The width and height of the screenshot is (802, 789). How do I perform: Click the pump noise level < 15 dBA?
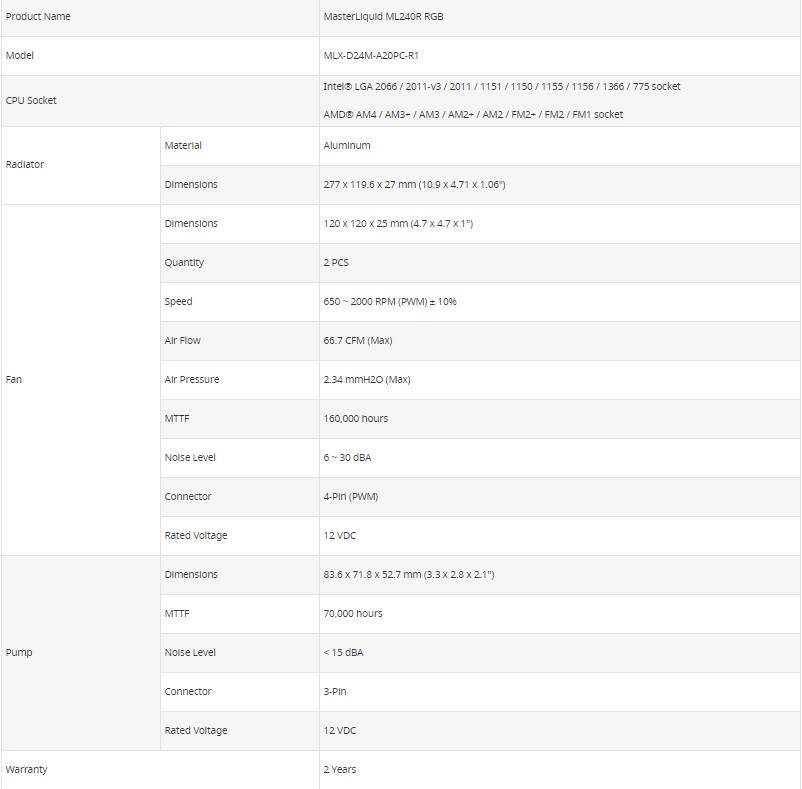[x=344, y=653]
